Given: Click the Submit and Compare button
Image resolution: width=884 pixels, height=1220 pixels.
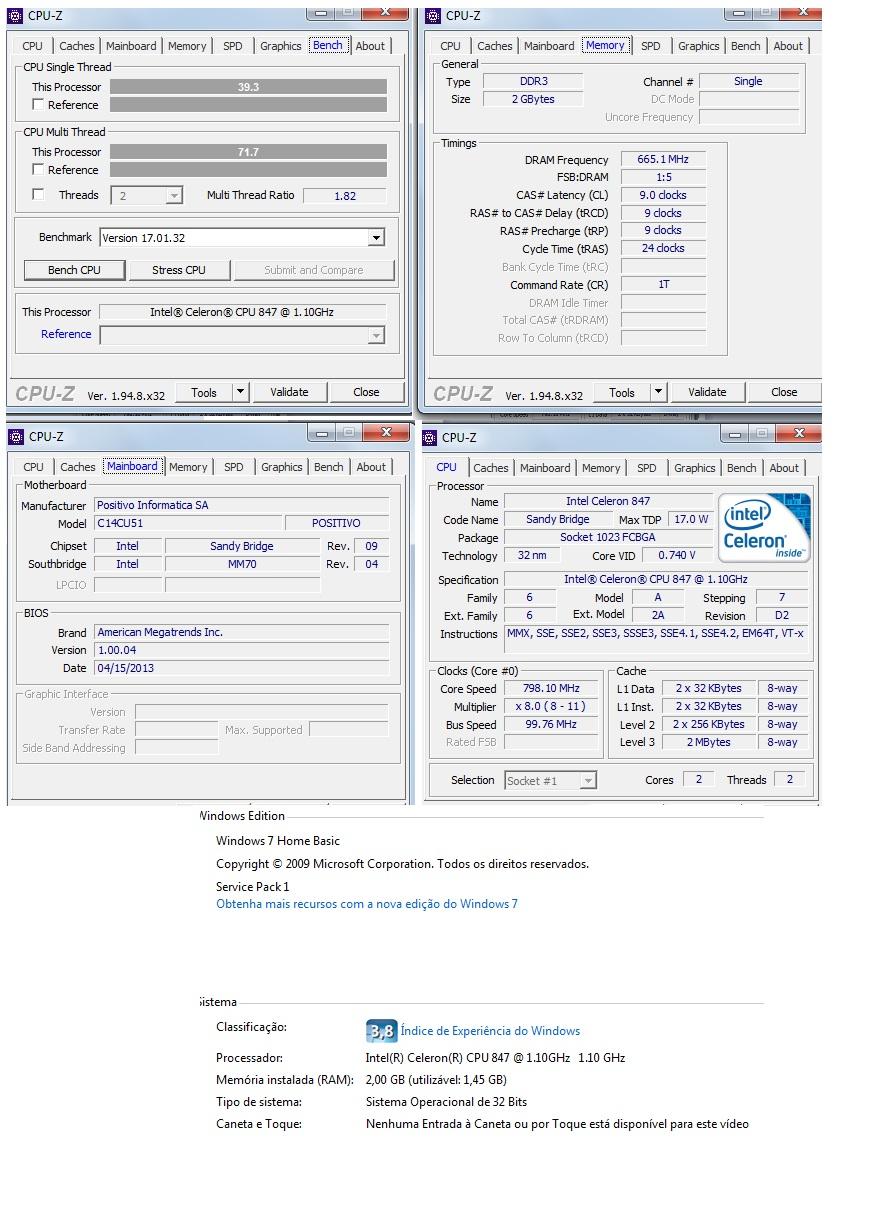Looking at the screenshot, I should [314, 270].
